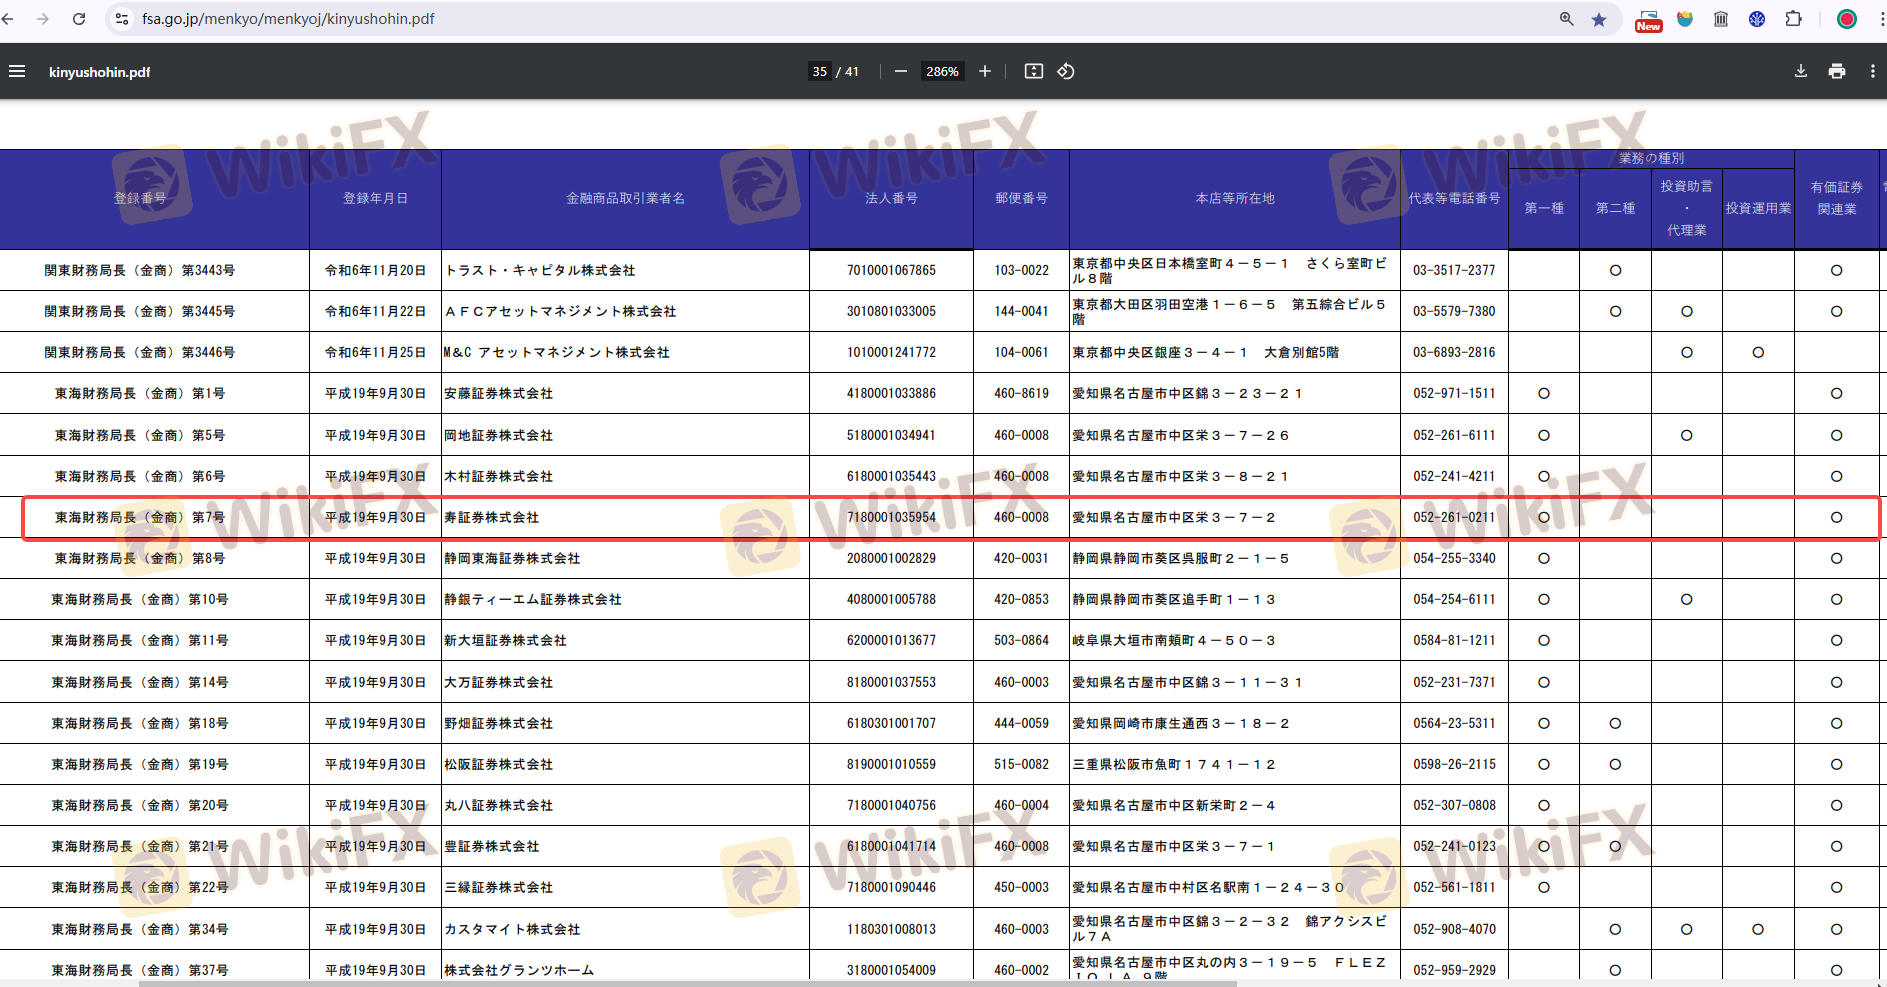The width and height of the screenshot is (1887, 987).
Task: Click the zoom out minus button
Action: click(x=900, y=71)
